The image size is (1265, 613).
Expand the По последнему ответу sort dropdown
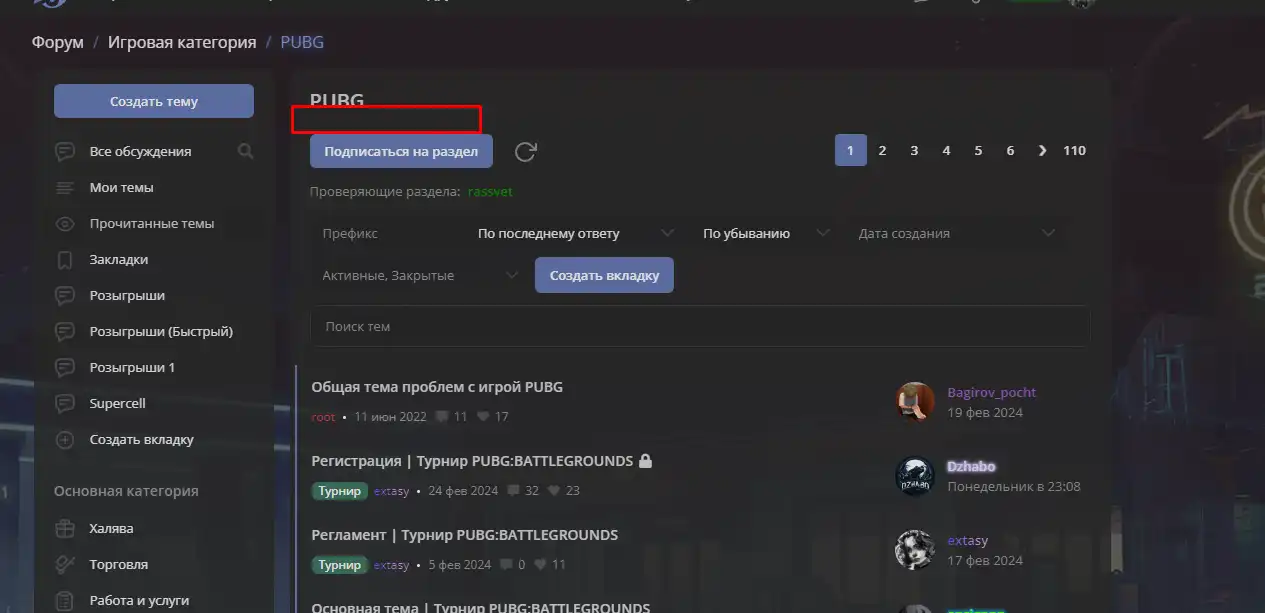(576, 233)
